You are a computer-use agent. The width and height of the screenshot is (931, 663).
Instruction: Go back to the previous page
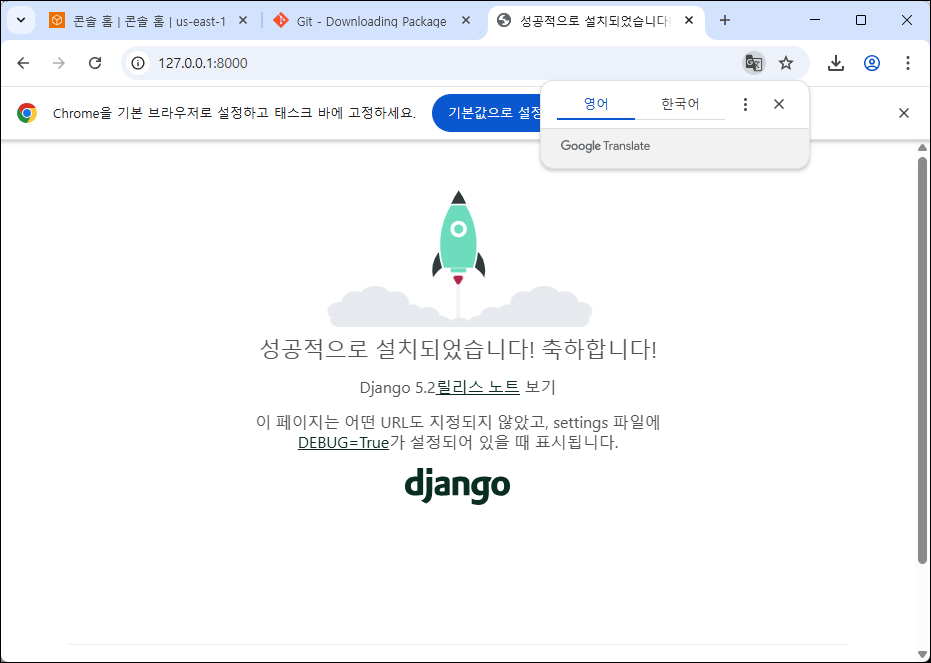click(23, 63)
